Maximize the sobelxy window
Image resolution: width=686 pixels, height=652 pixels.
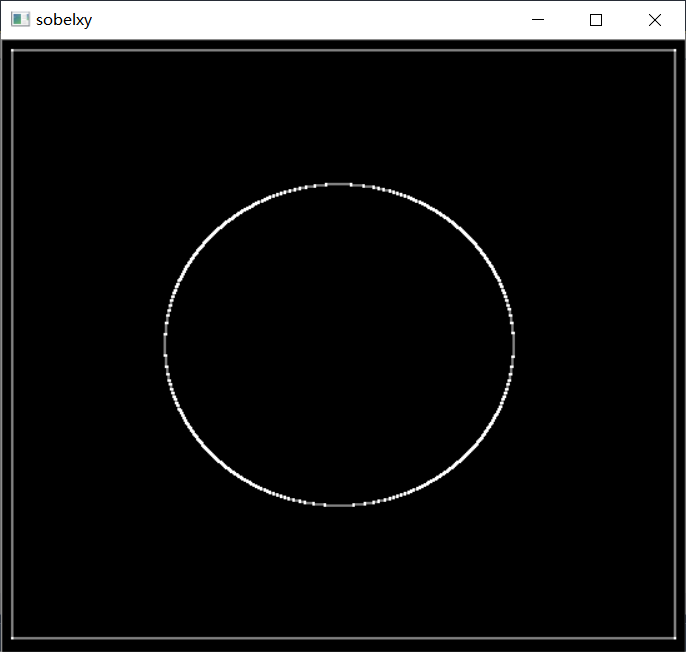click(596, 20)
